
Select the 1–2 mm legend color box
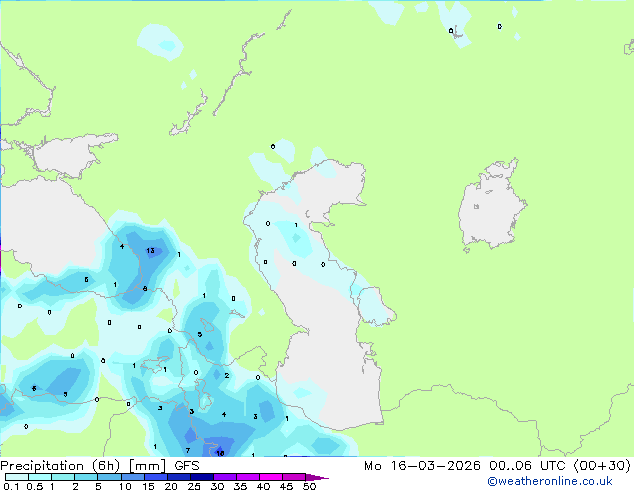(63, 477)
